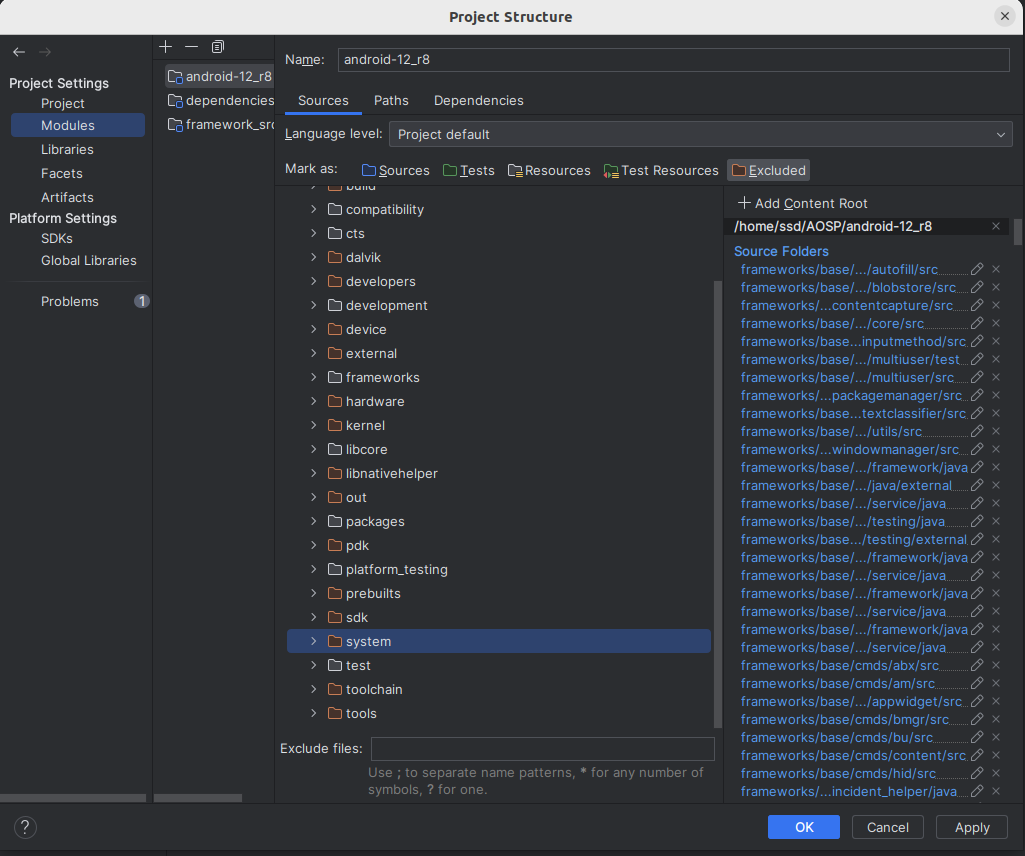Switch to the Dependencies tab
This screenshot has width=1025, height=856.
478,100
